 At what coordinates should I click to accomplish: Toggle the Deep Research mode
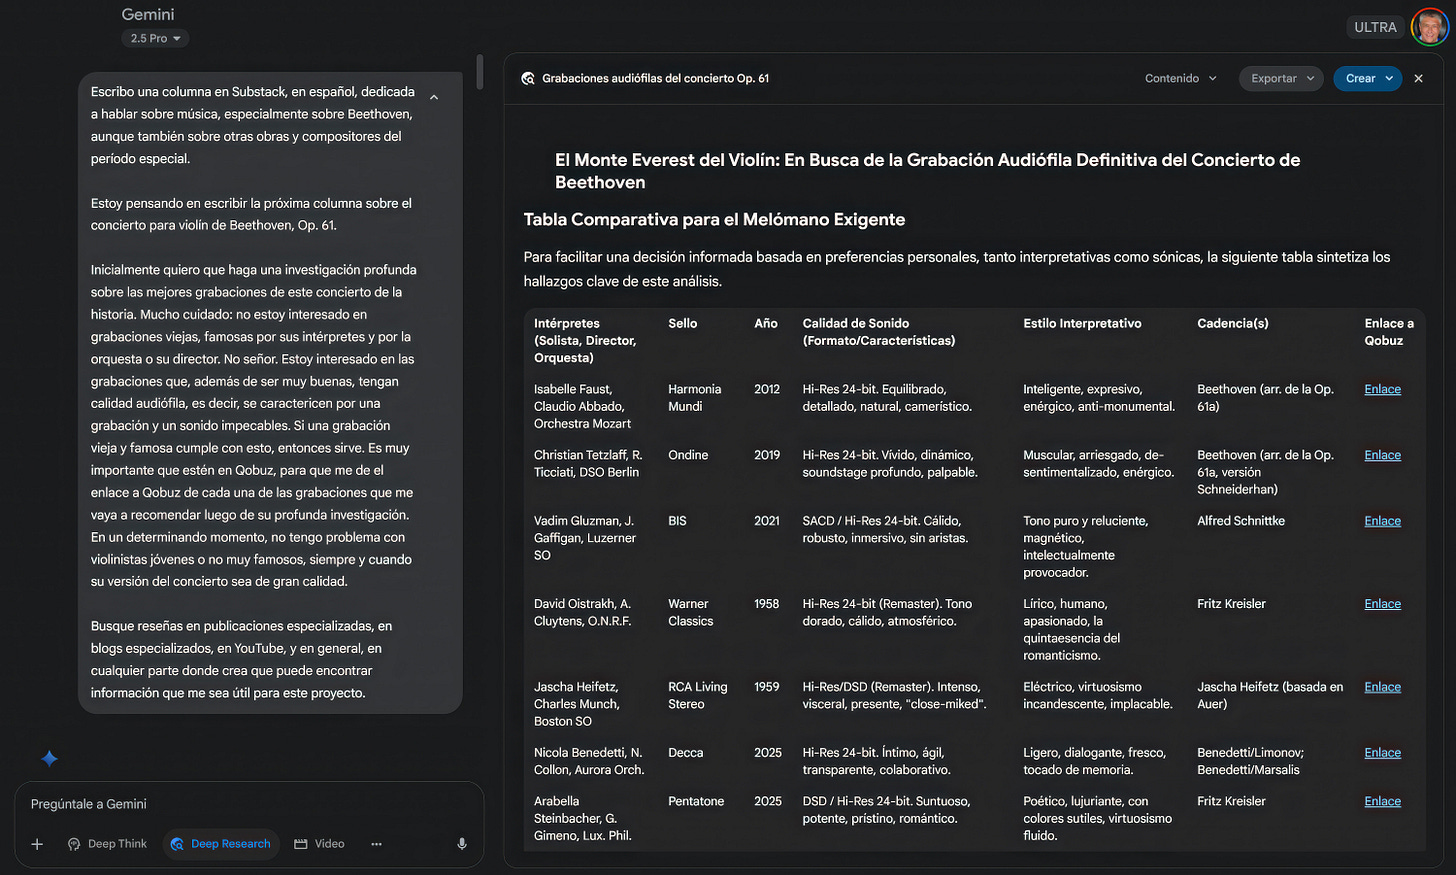[x=220, y=844]
